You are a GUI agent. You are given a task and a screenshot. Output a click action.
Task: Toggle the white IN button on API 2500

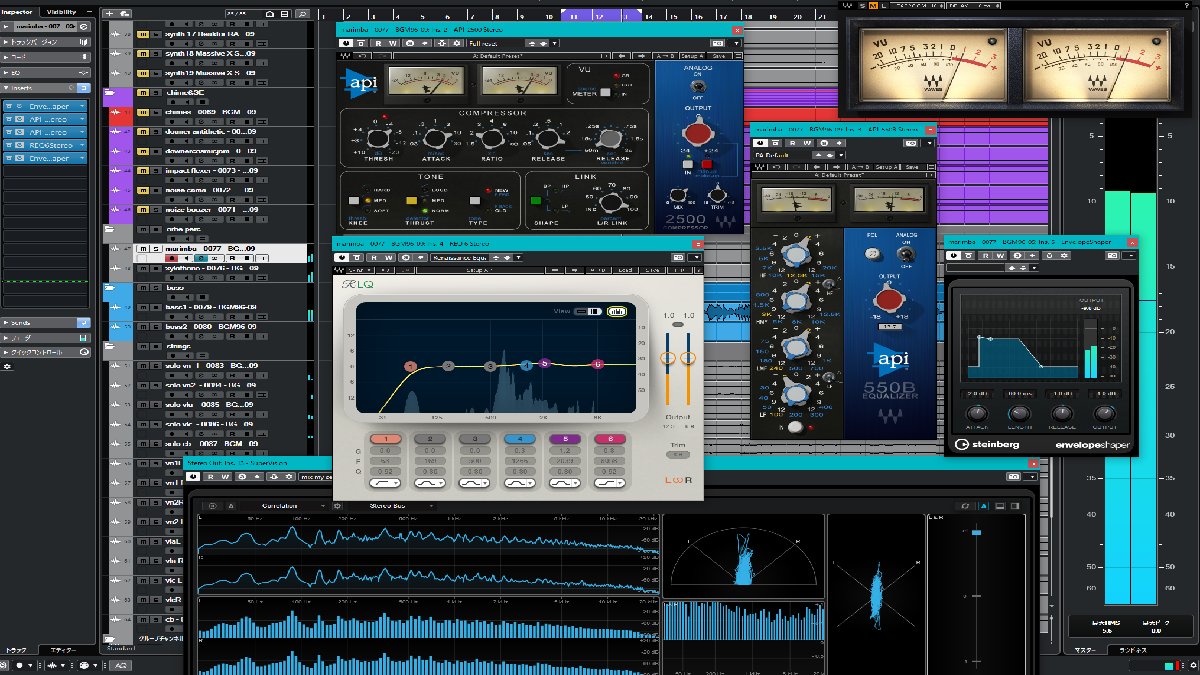(x=686, y=163)
